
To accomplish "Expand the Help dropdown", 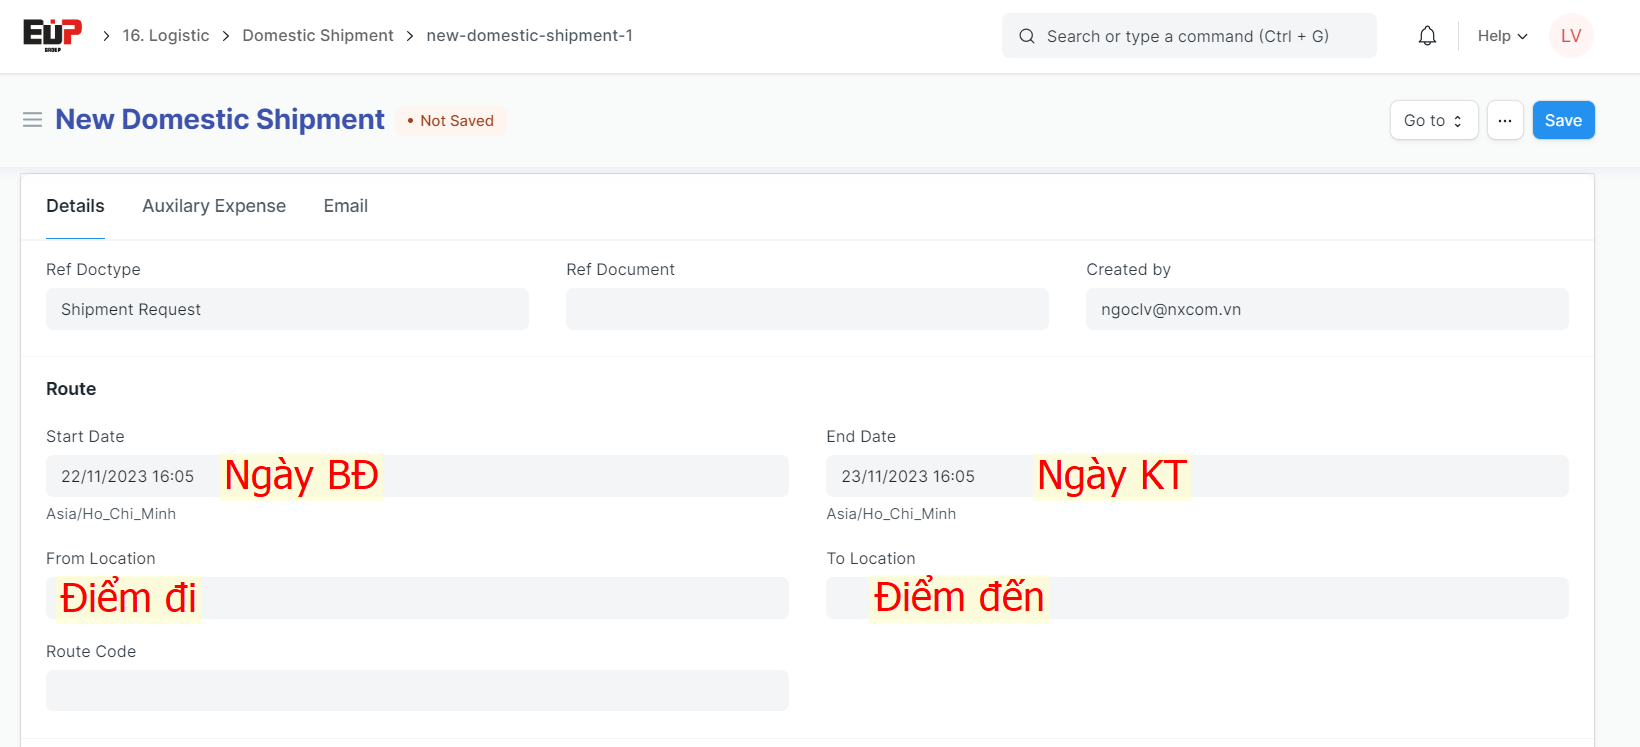I will click(1502, 36).
